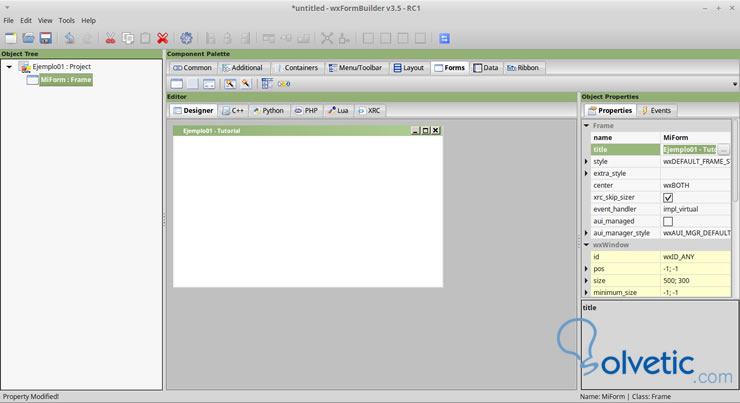The width and height of the screenshot is (740, 403).
Task: Add a Dialog from the Forms palette
Action: click(x=209, y=84)
